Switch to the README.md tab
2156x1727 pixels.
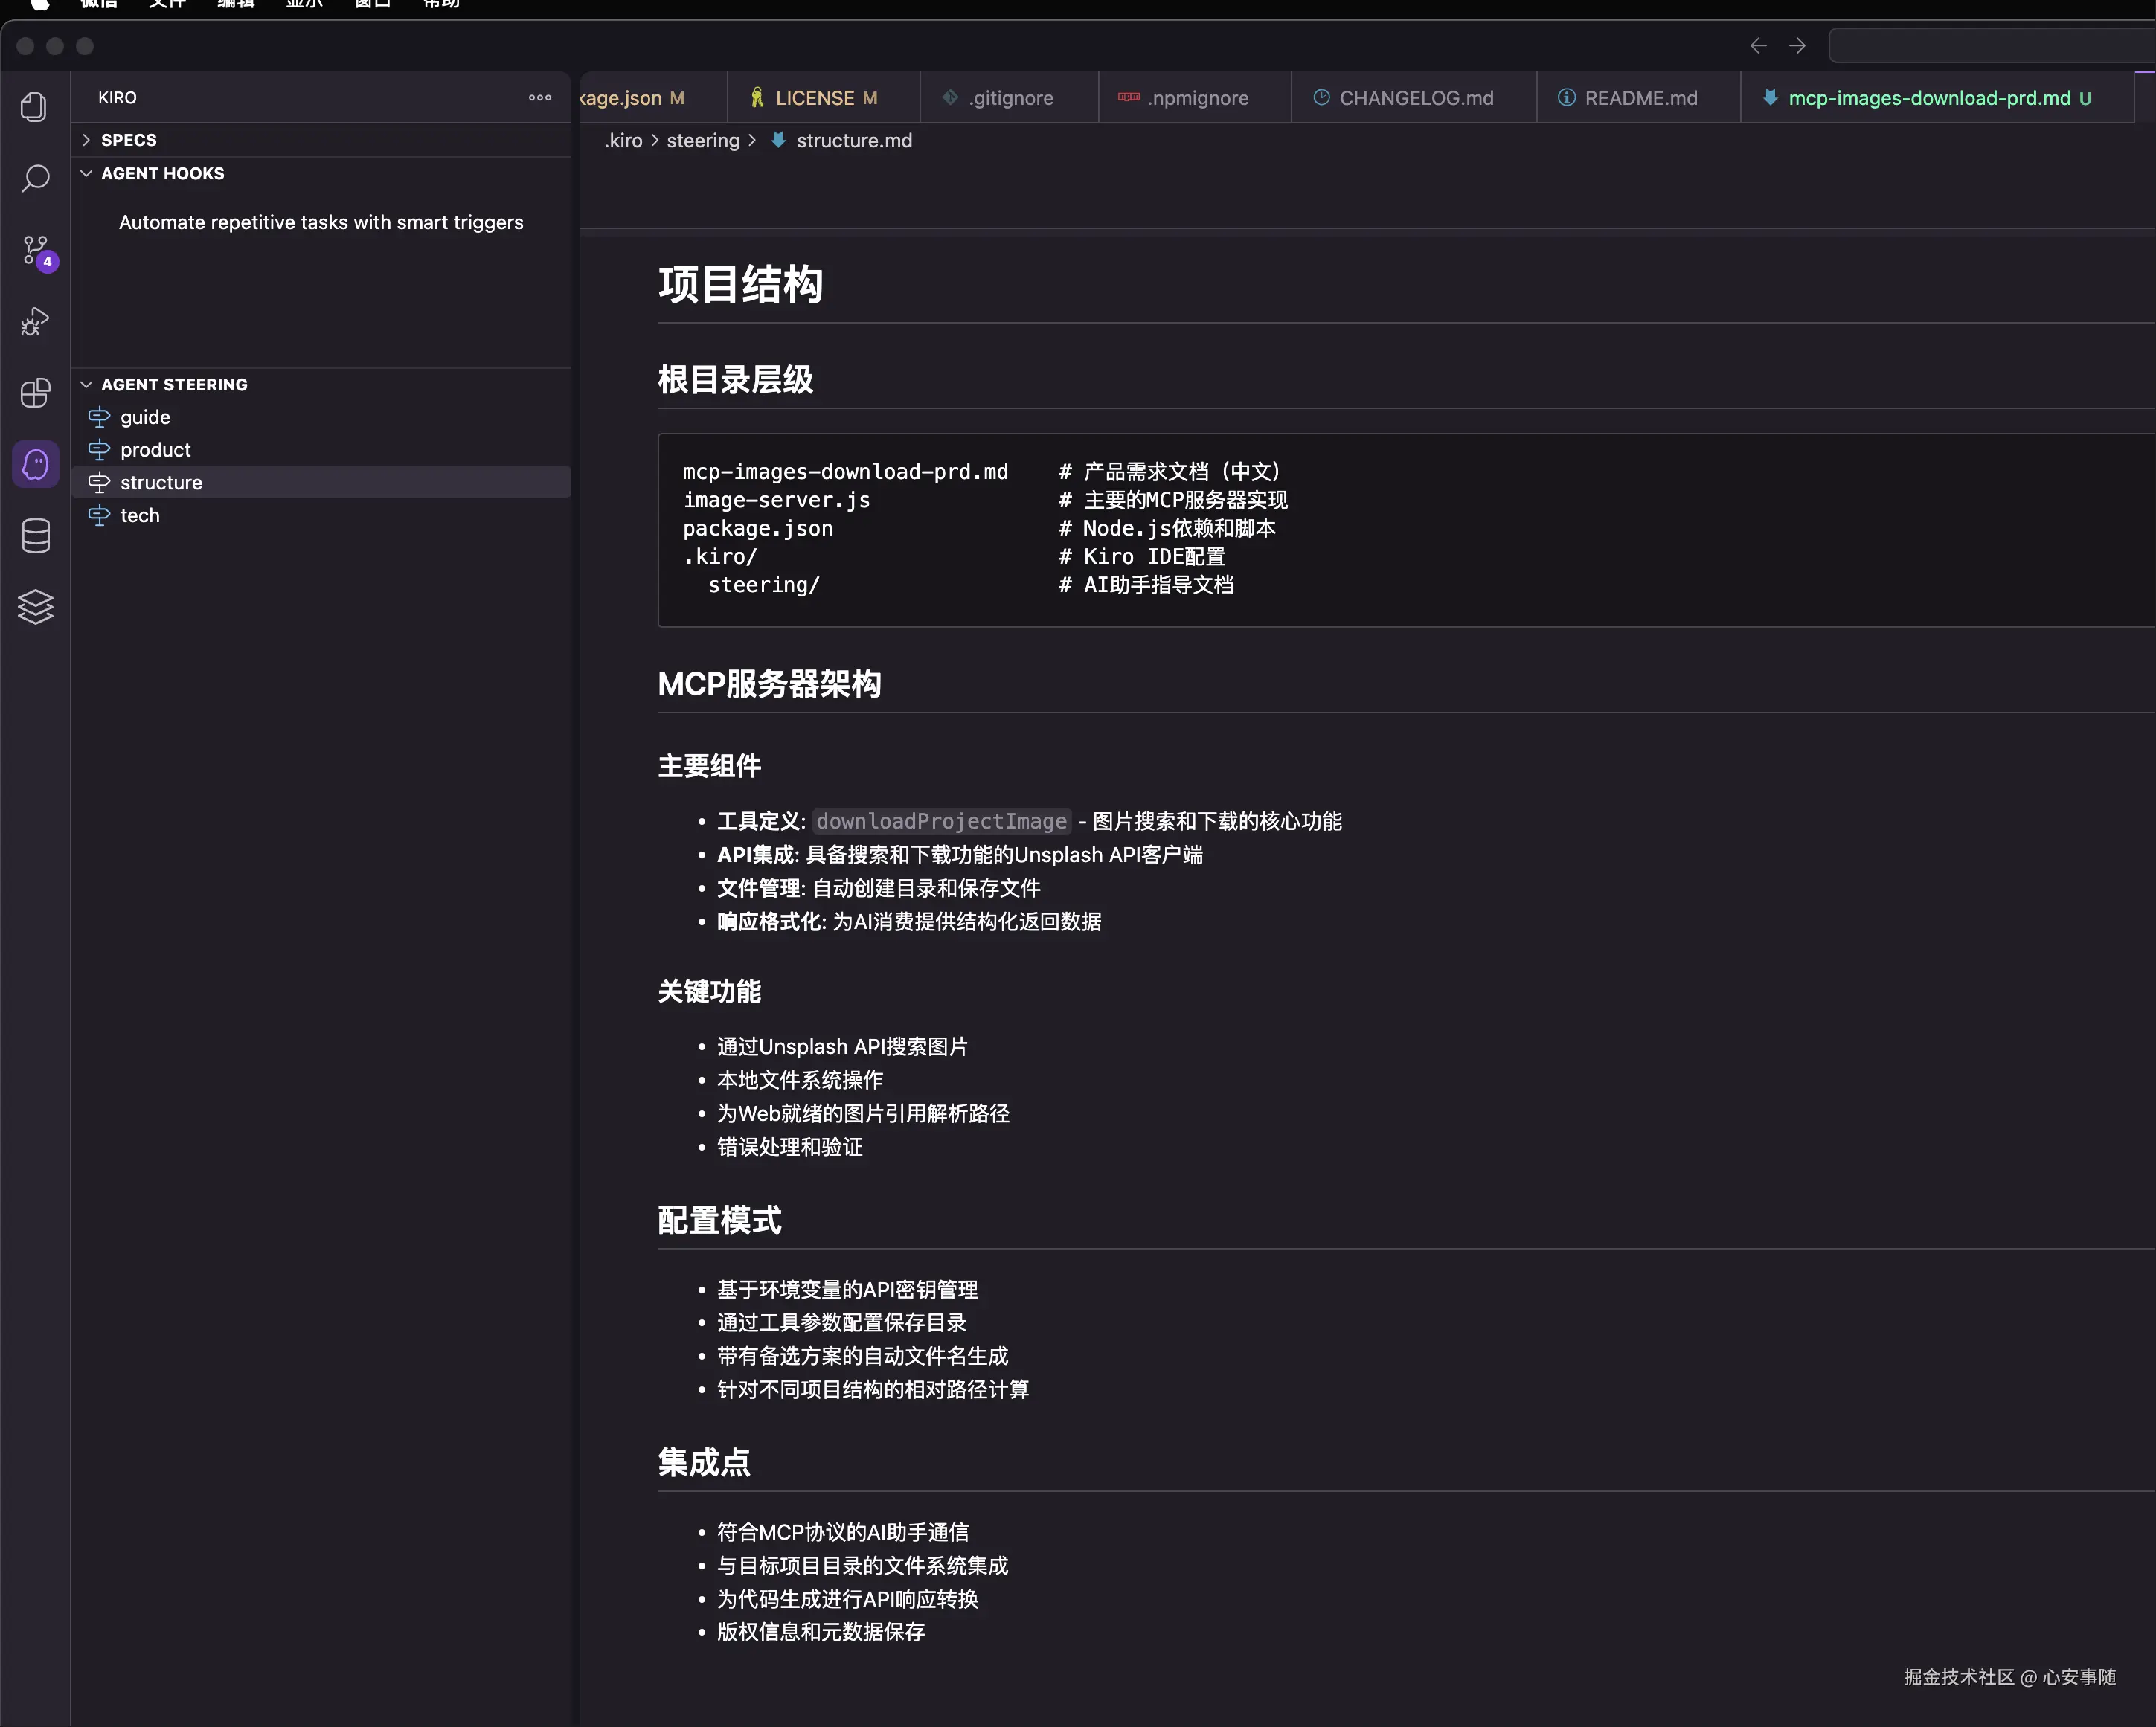tap(1640, 98)
